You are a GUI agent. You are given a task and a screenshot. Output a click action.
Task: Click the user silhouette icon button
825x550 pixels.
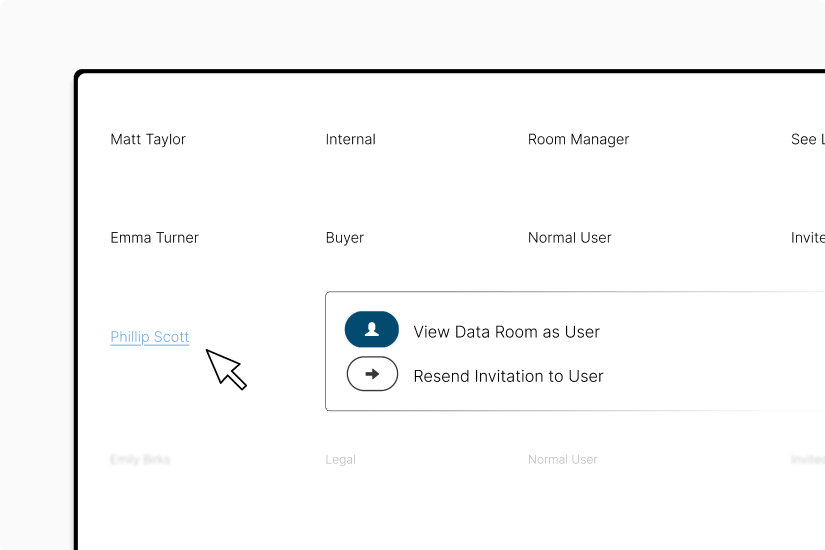pyautogui.click(x=371, y=329)
